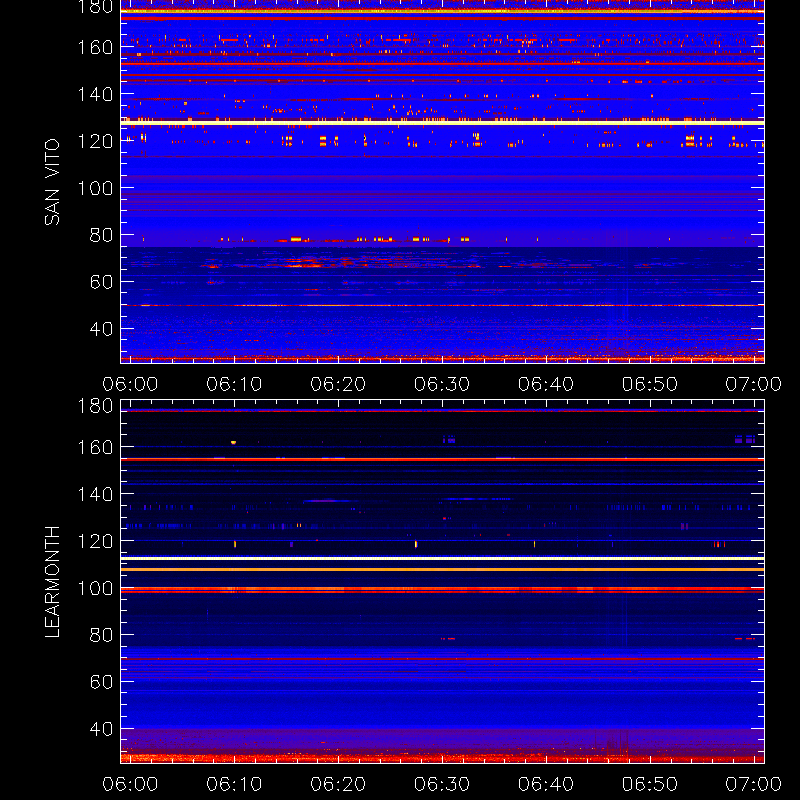
Task: Click the SAN VITO vertical axis title
Action: (52, 182)
